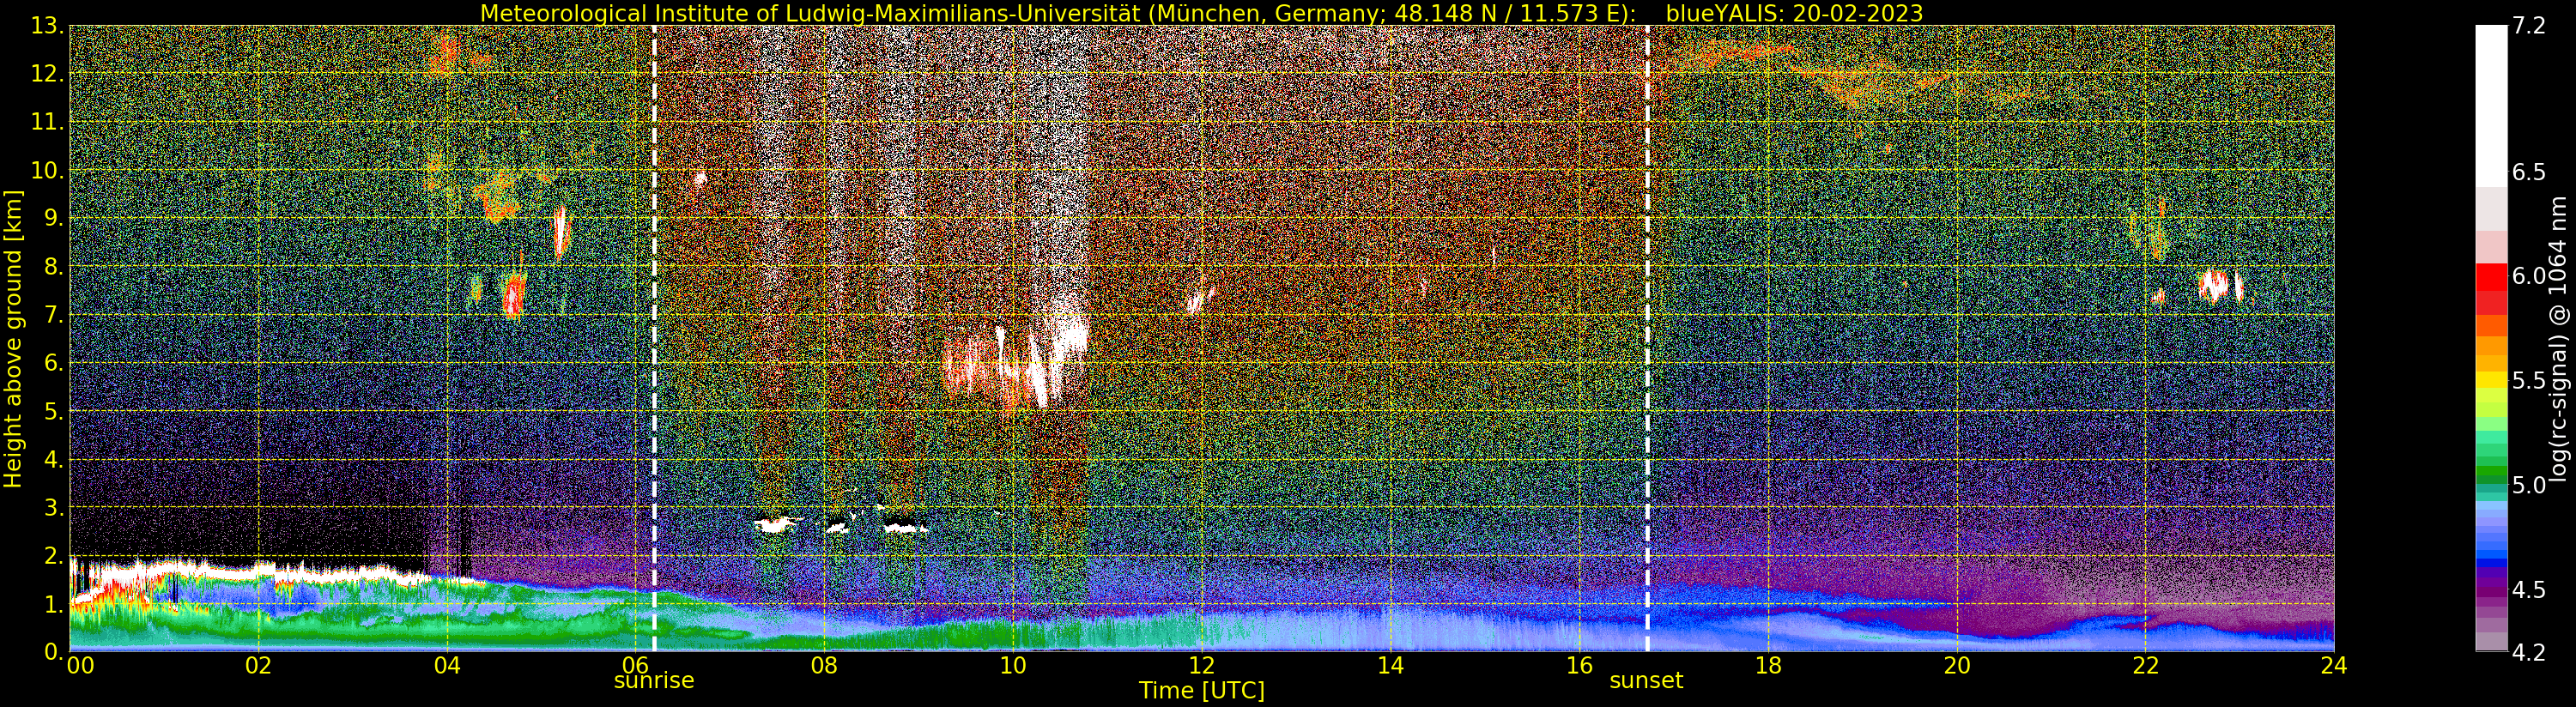Click the 'sunset' label under the axis
Viewport: 2576px width, 707px height.
tap(1646, 680)
